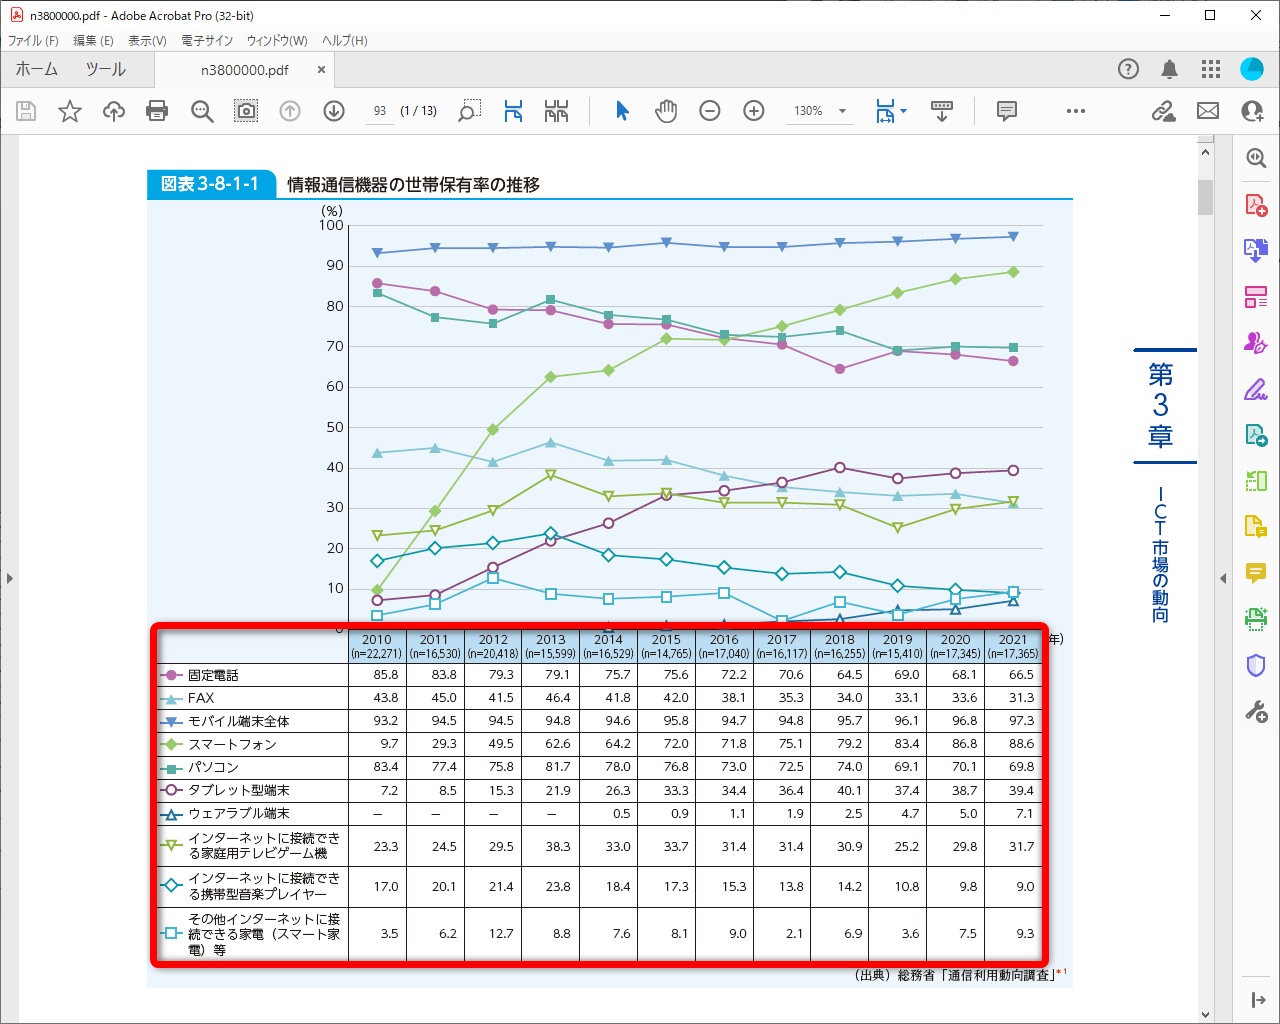Open the page fit options dropdown arrow

click(x=903, y=111)
